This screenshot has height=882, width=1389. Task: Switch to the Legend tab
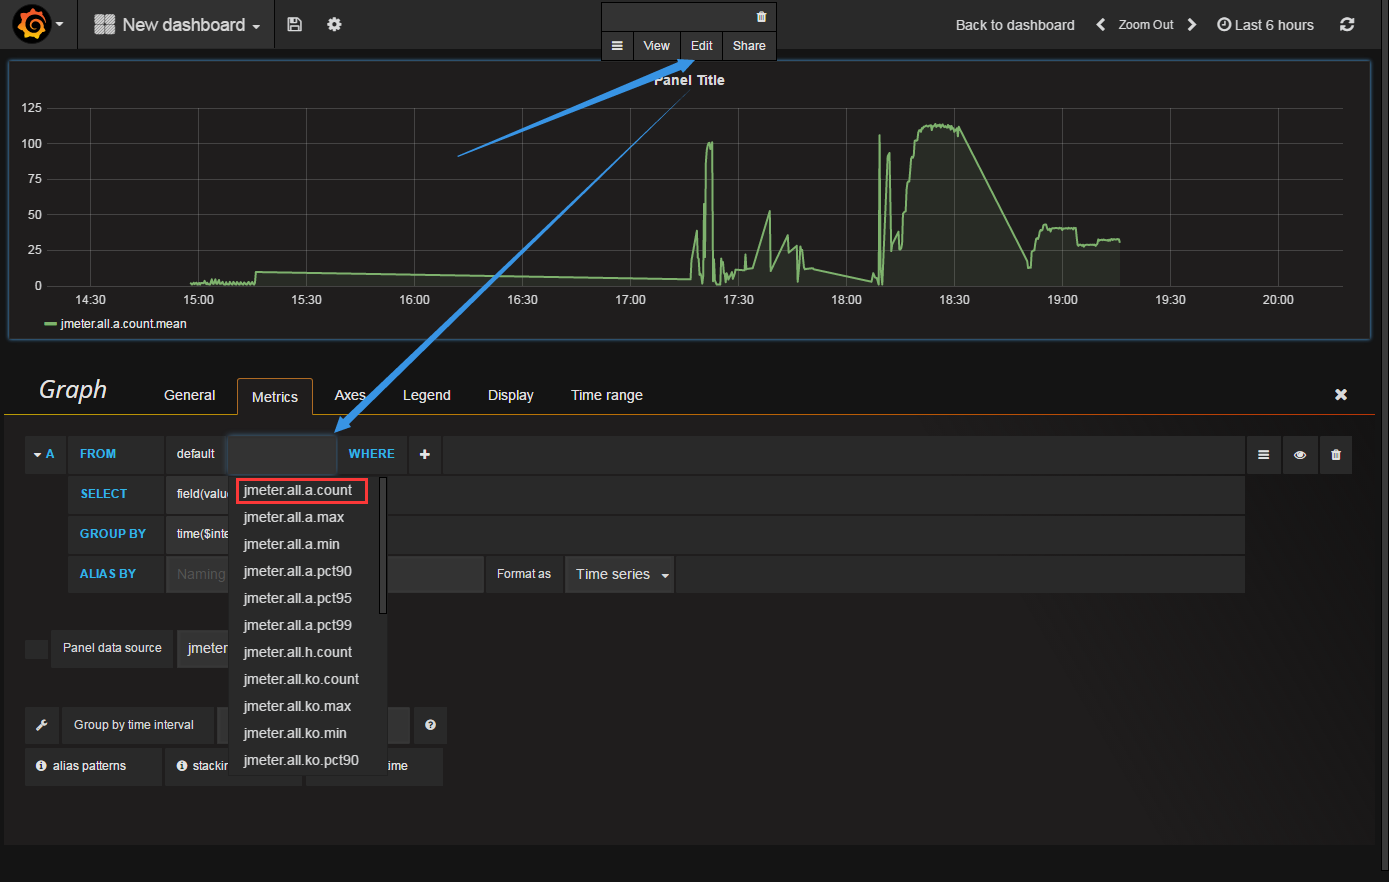click(427, 395)
